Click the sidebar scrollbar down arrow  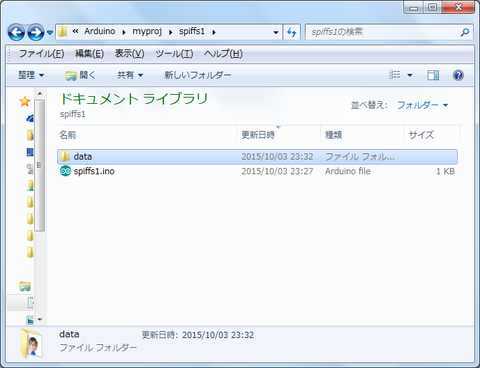[40, 319]
